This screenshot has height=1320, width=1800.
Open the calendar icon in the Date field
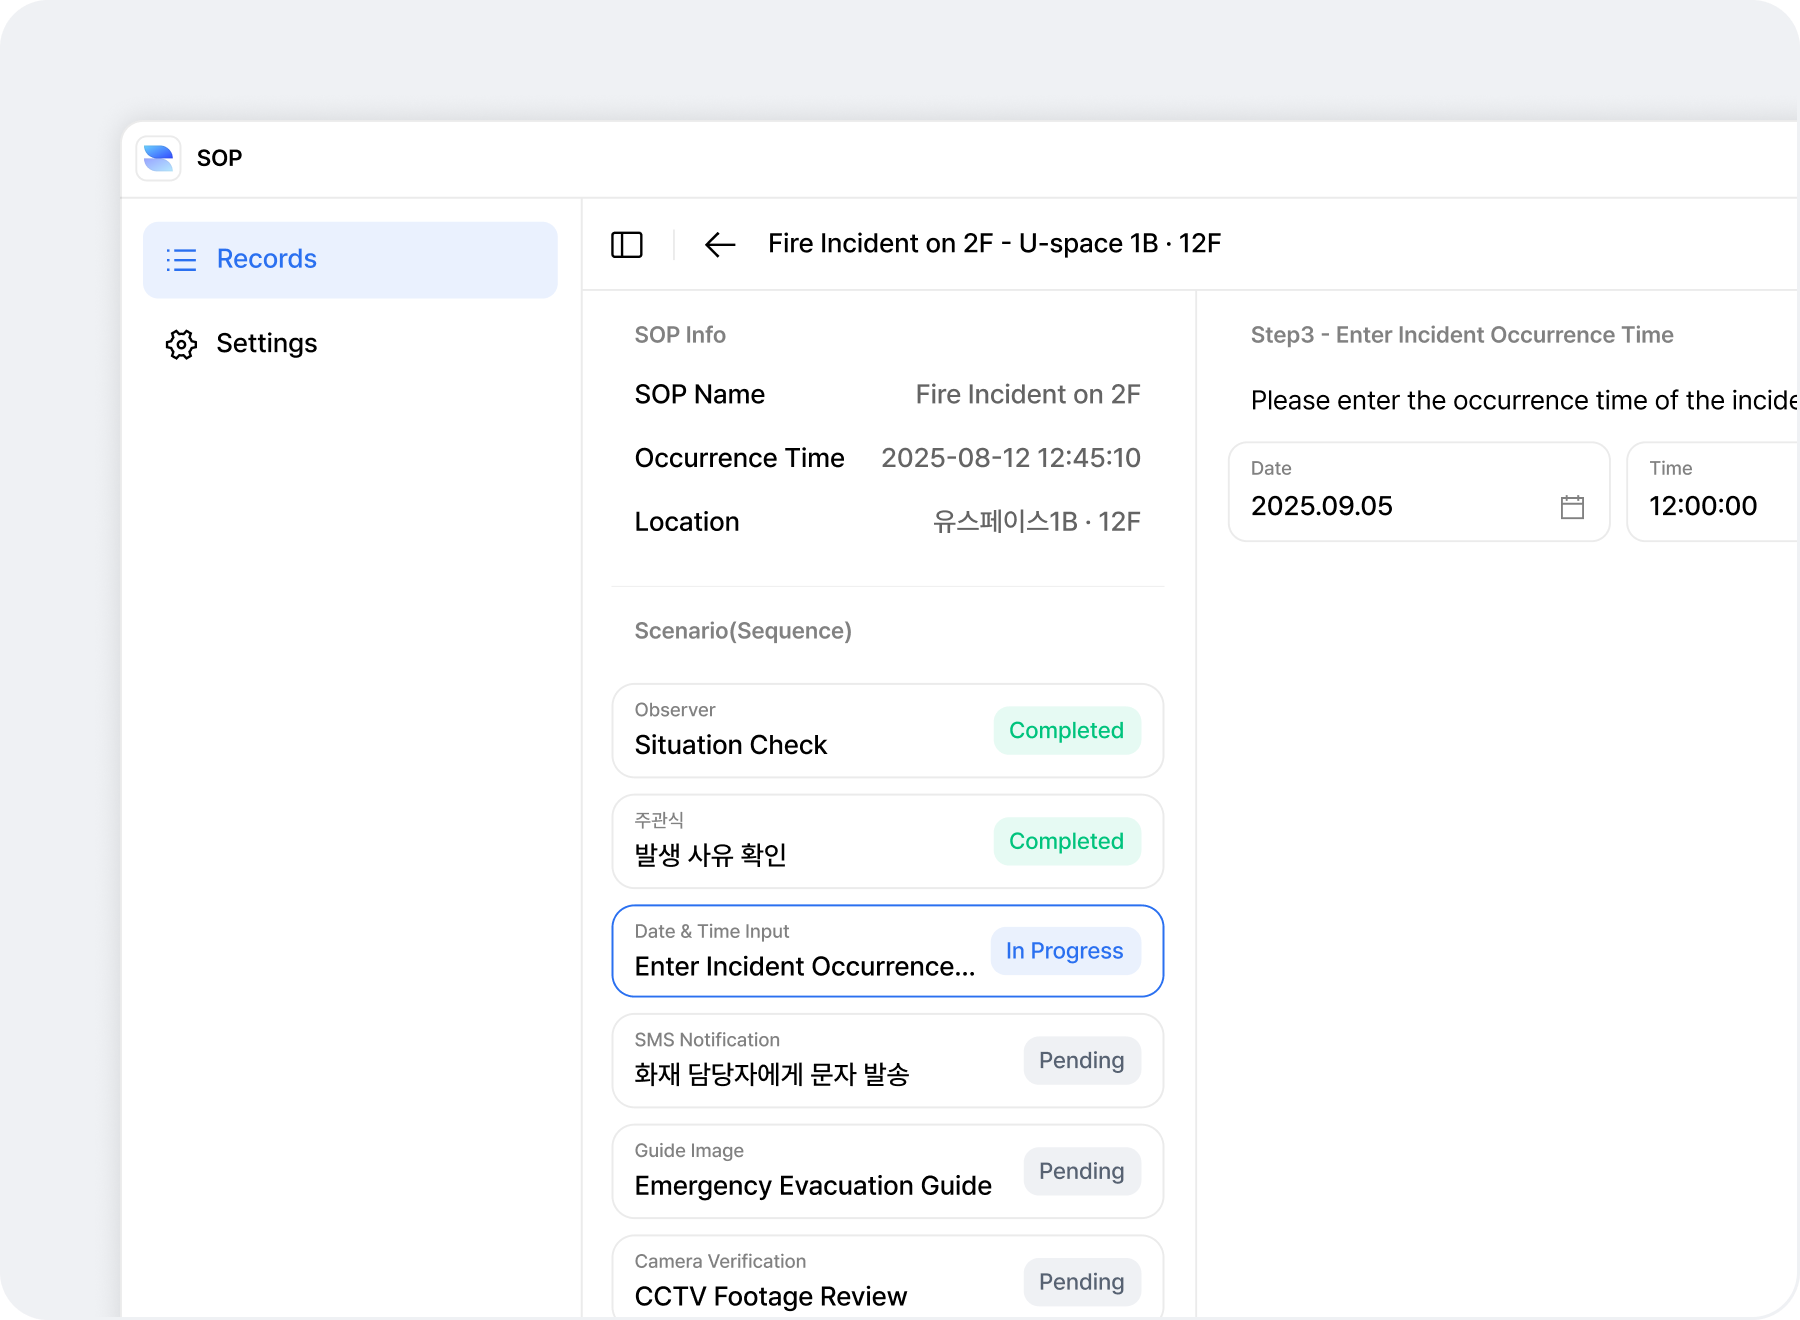(x=1572, y=507)
